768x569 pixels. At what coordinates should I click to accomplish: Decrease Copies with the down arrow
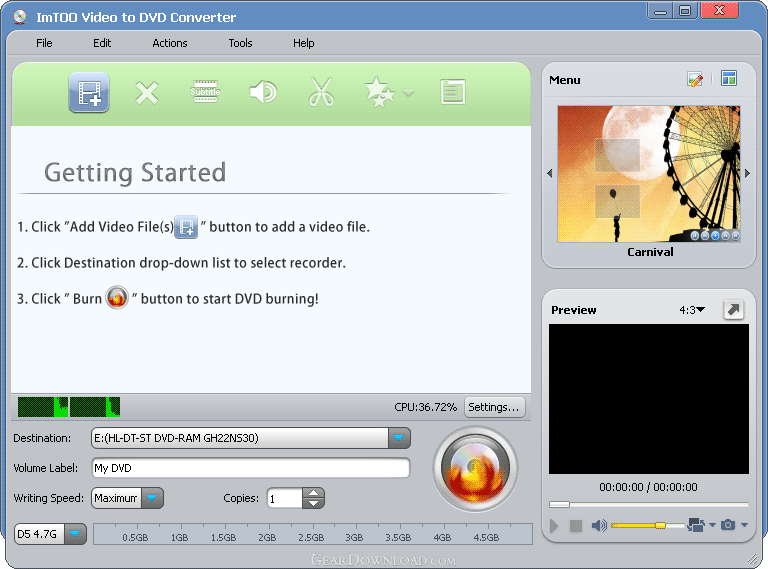point(313,503)
